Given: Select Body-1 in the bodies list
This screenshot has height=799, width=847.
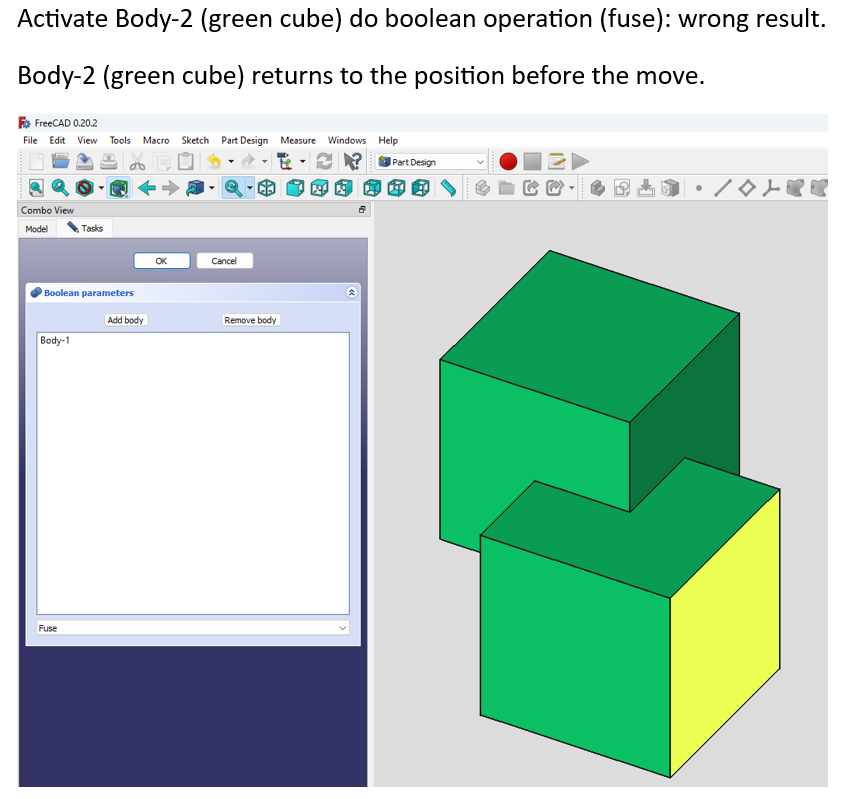Looking at the screenshot, I should [x=55, y=340].
